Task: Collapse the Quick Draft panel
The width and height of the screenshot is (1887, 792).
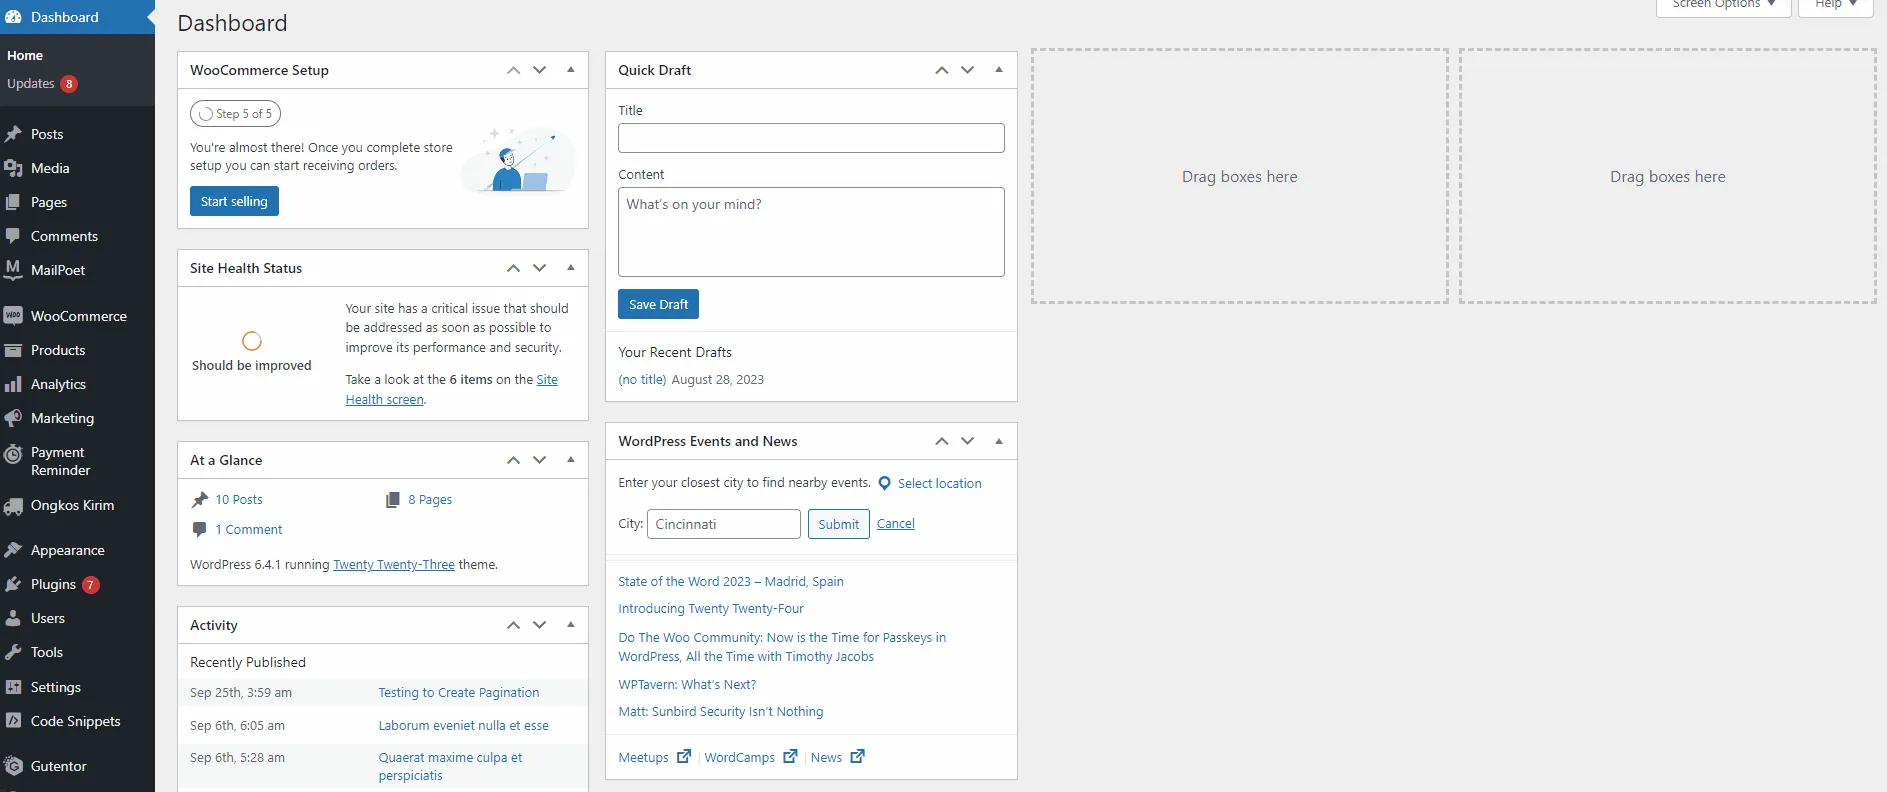Action: 999,70
